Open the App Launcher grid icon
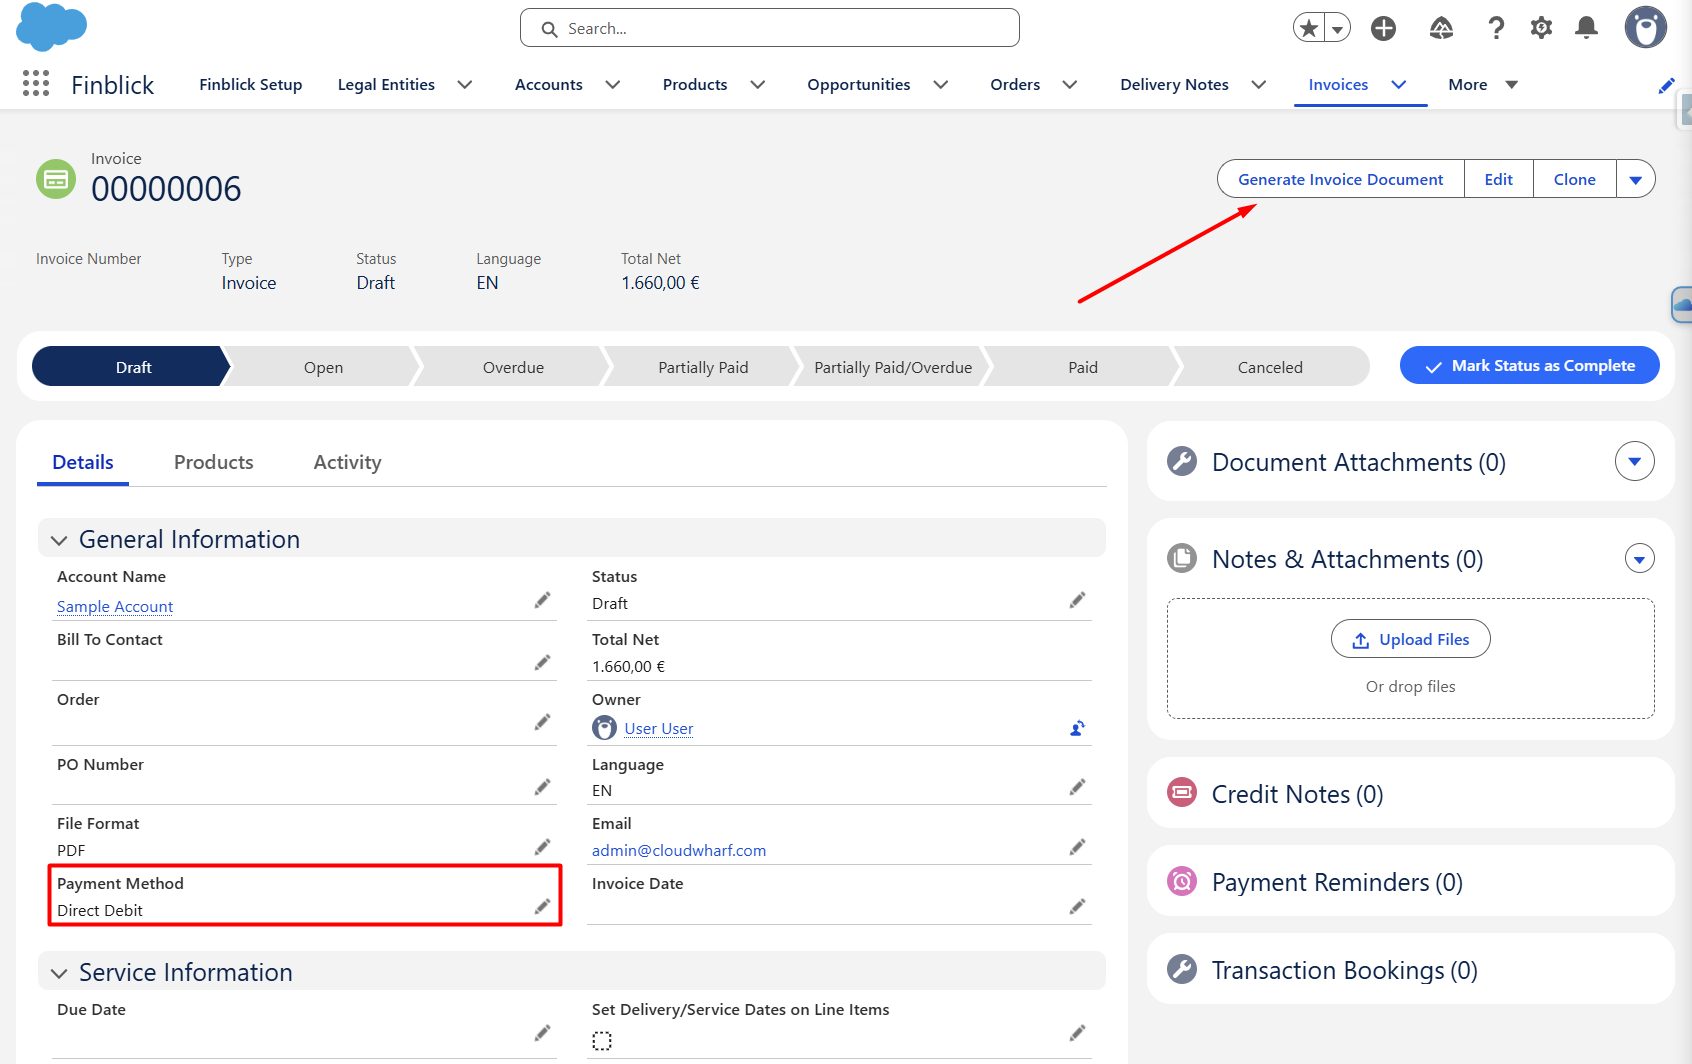 (x=36, y=84)
